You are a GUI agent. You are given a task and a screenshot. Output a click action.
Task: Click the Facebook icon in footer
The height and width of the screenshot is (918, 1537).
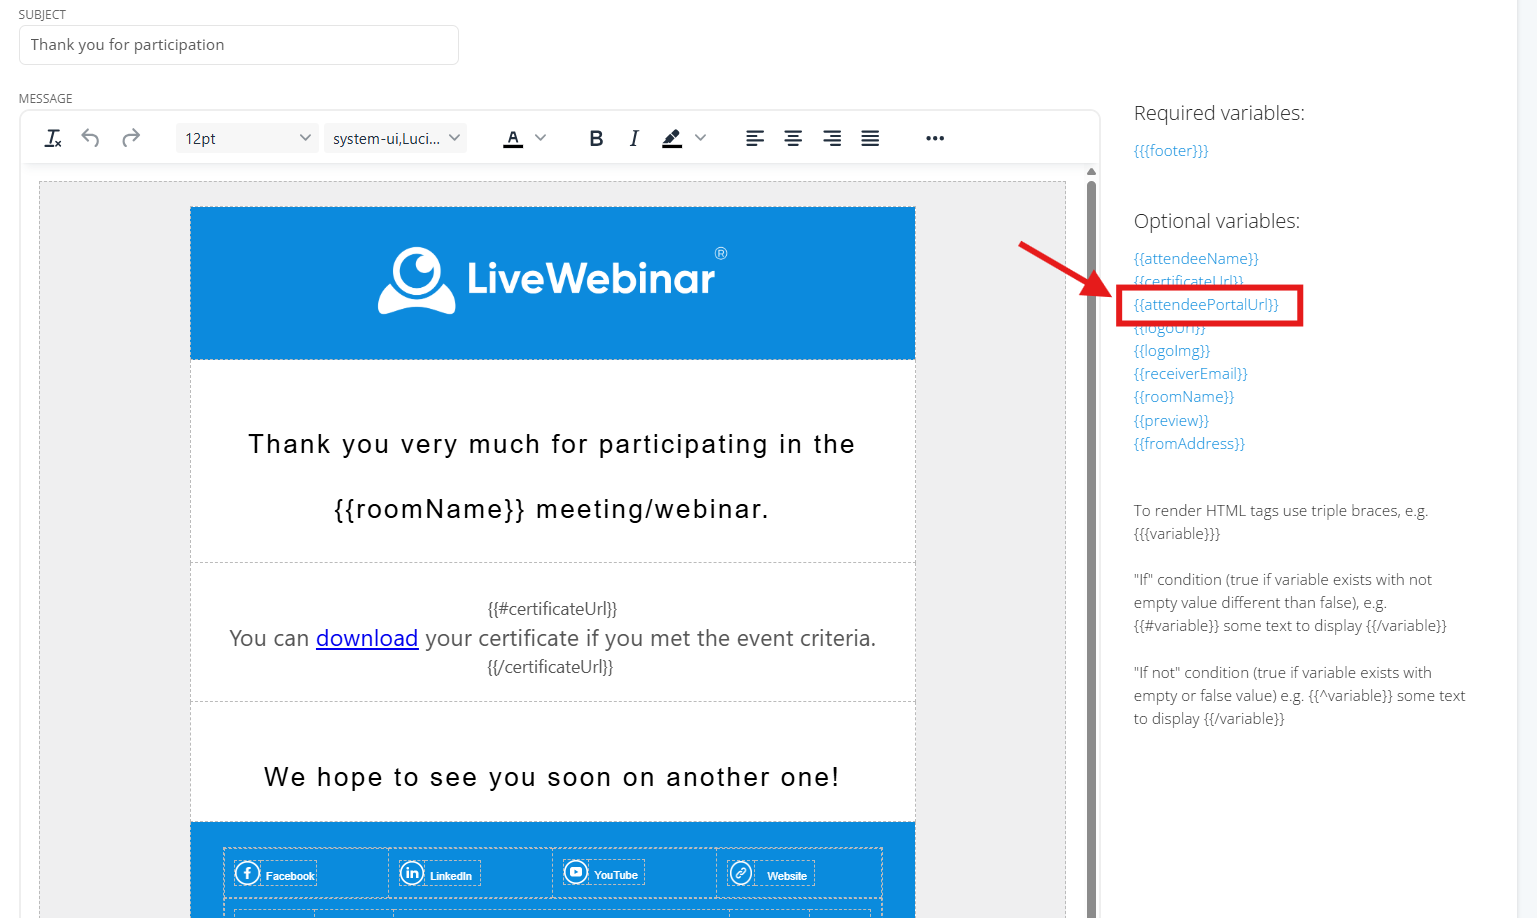point(247,873)
